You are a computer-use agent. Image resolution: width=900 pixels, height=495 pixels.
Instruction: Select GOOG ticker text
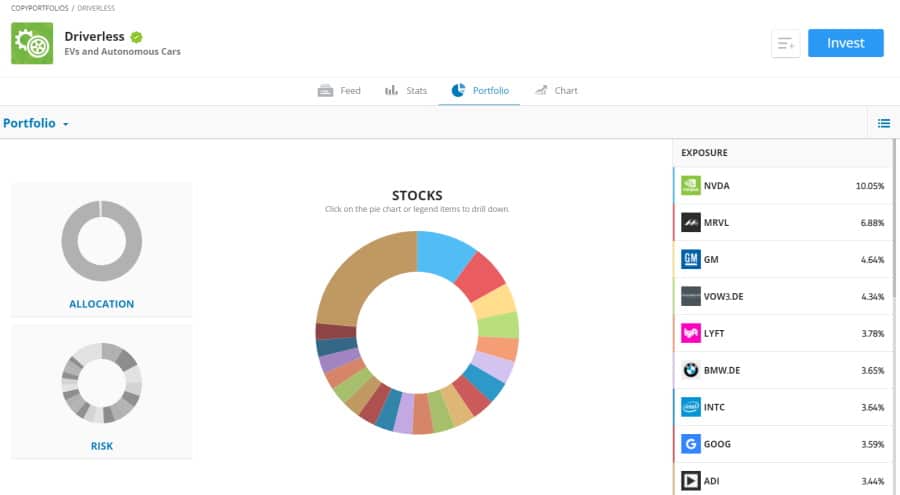pos(717,444)
